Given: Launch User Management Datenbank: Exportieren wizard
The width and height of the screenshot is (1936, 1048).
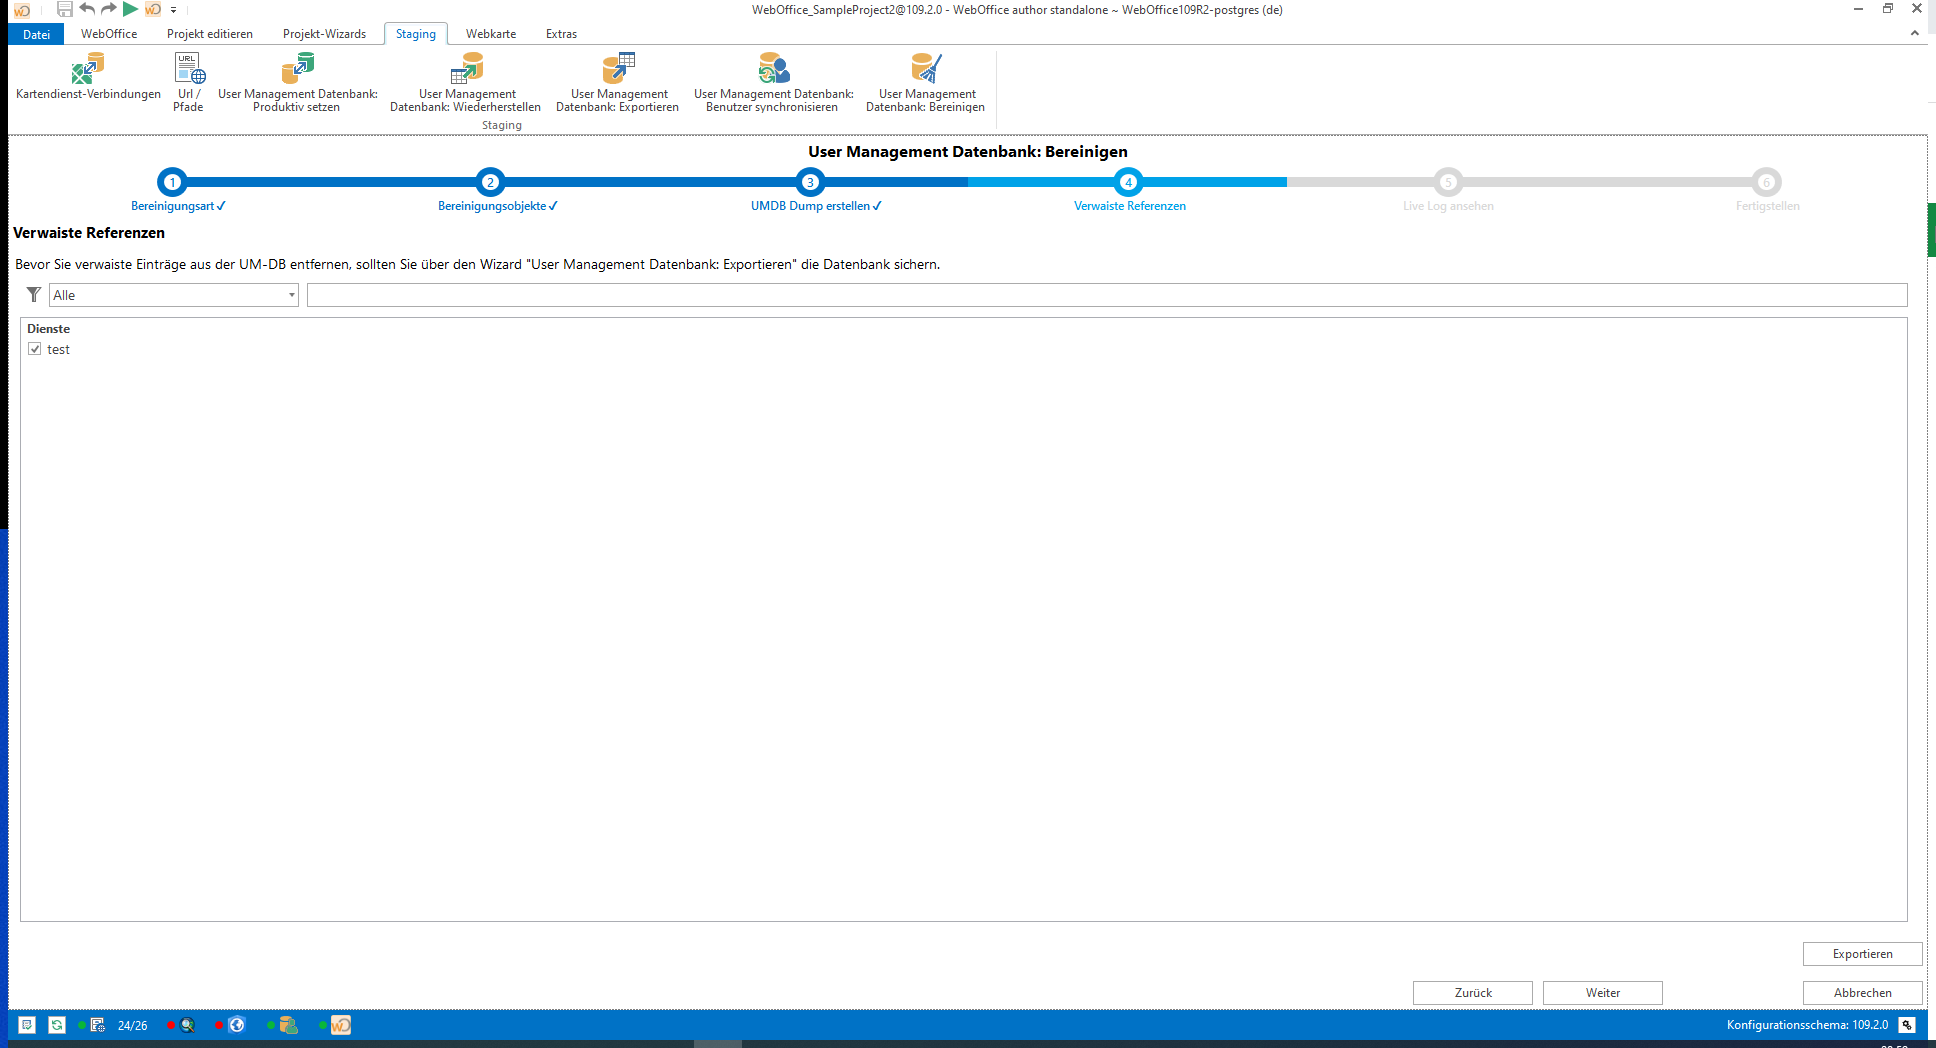Looking at the screenshot, I should tap(618, 82).
